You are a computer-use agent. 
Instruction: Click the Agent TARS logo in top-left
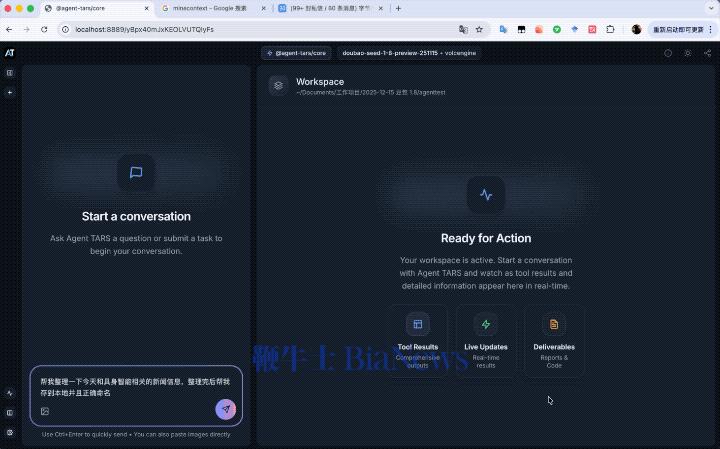pos(9,53)
